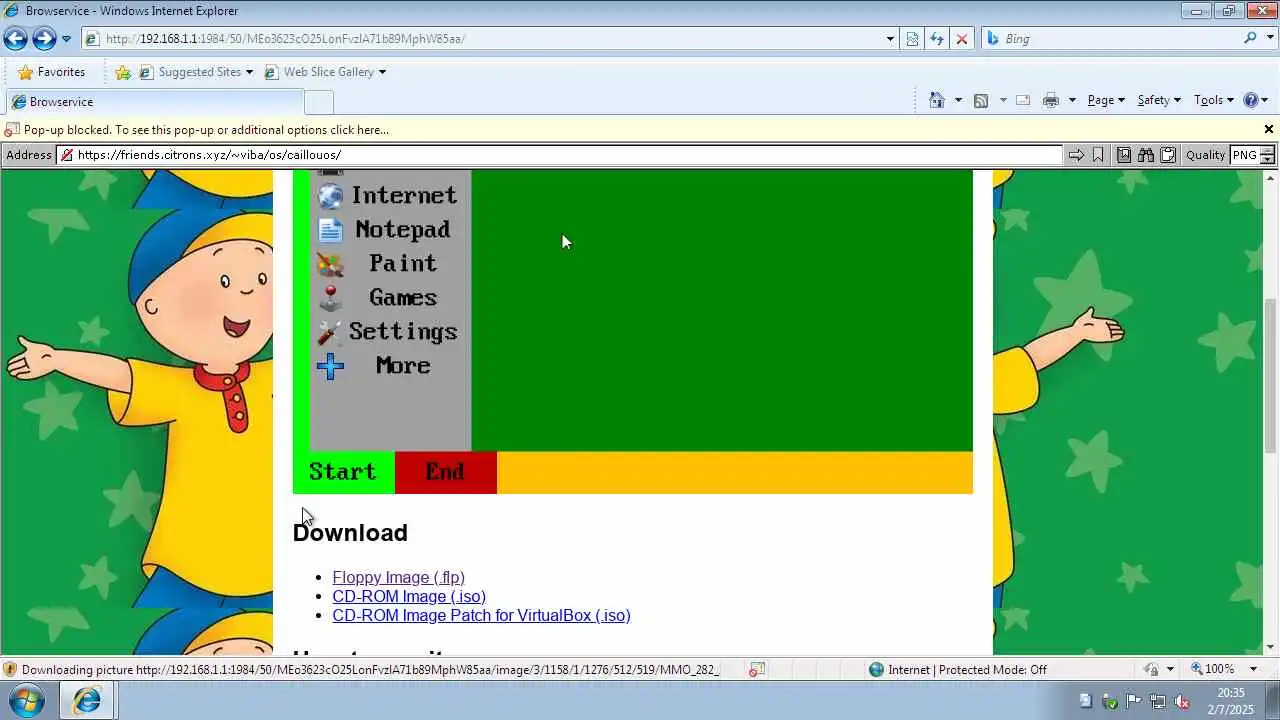
Task: Click the network tray icon
Action: pos(1157,701)
